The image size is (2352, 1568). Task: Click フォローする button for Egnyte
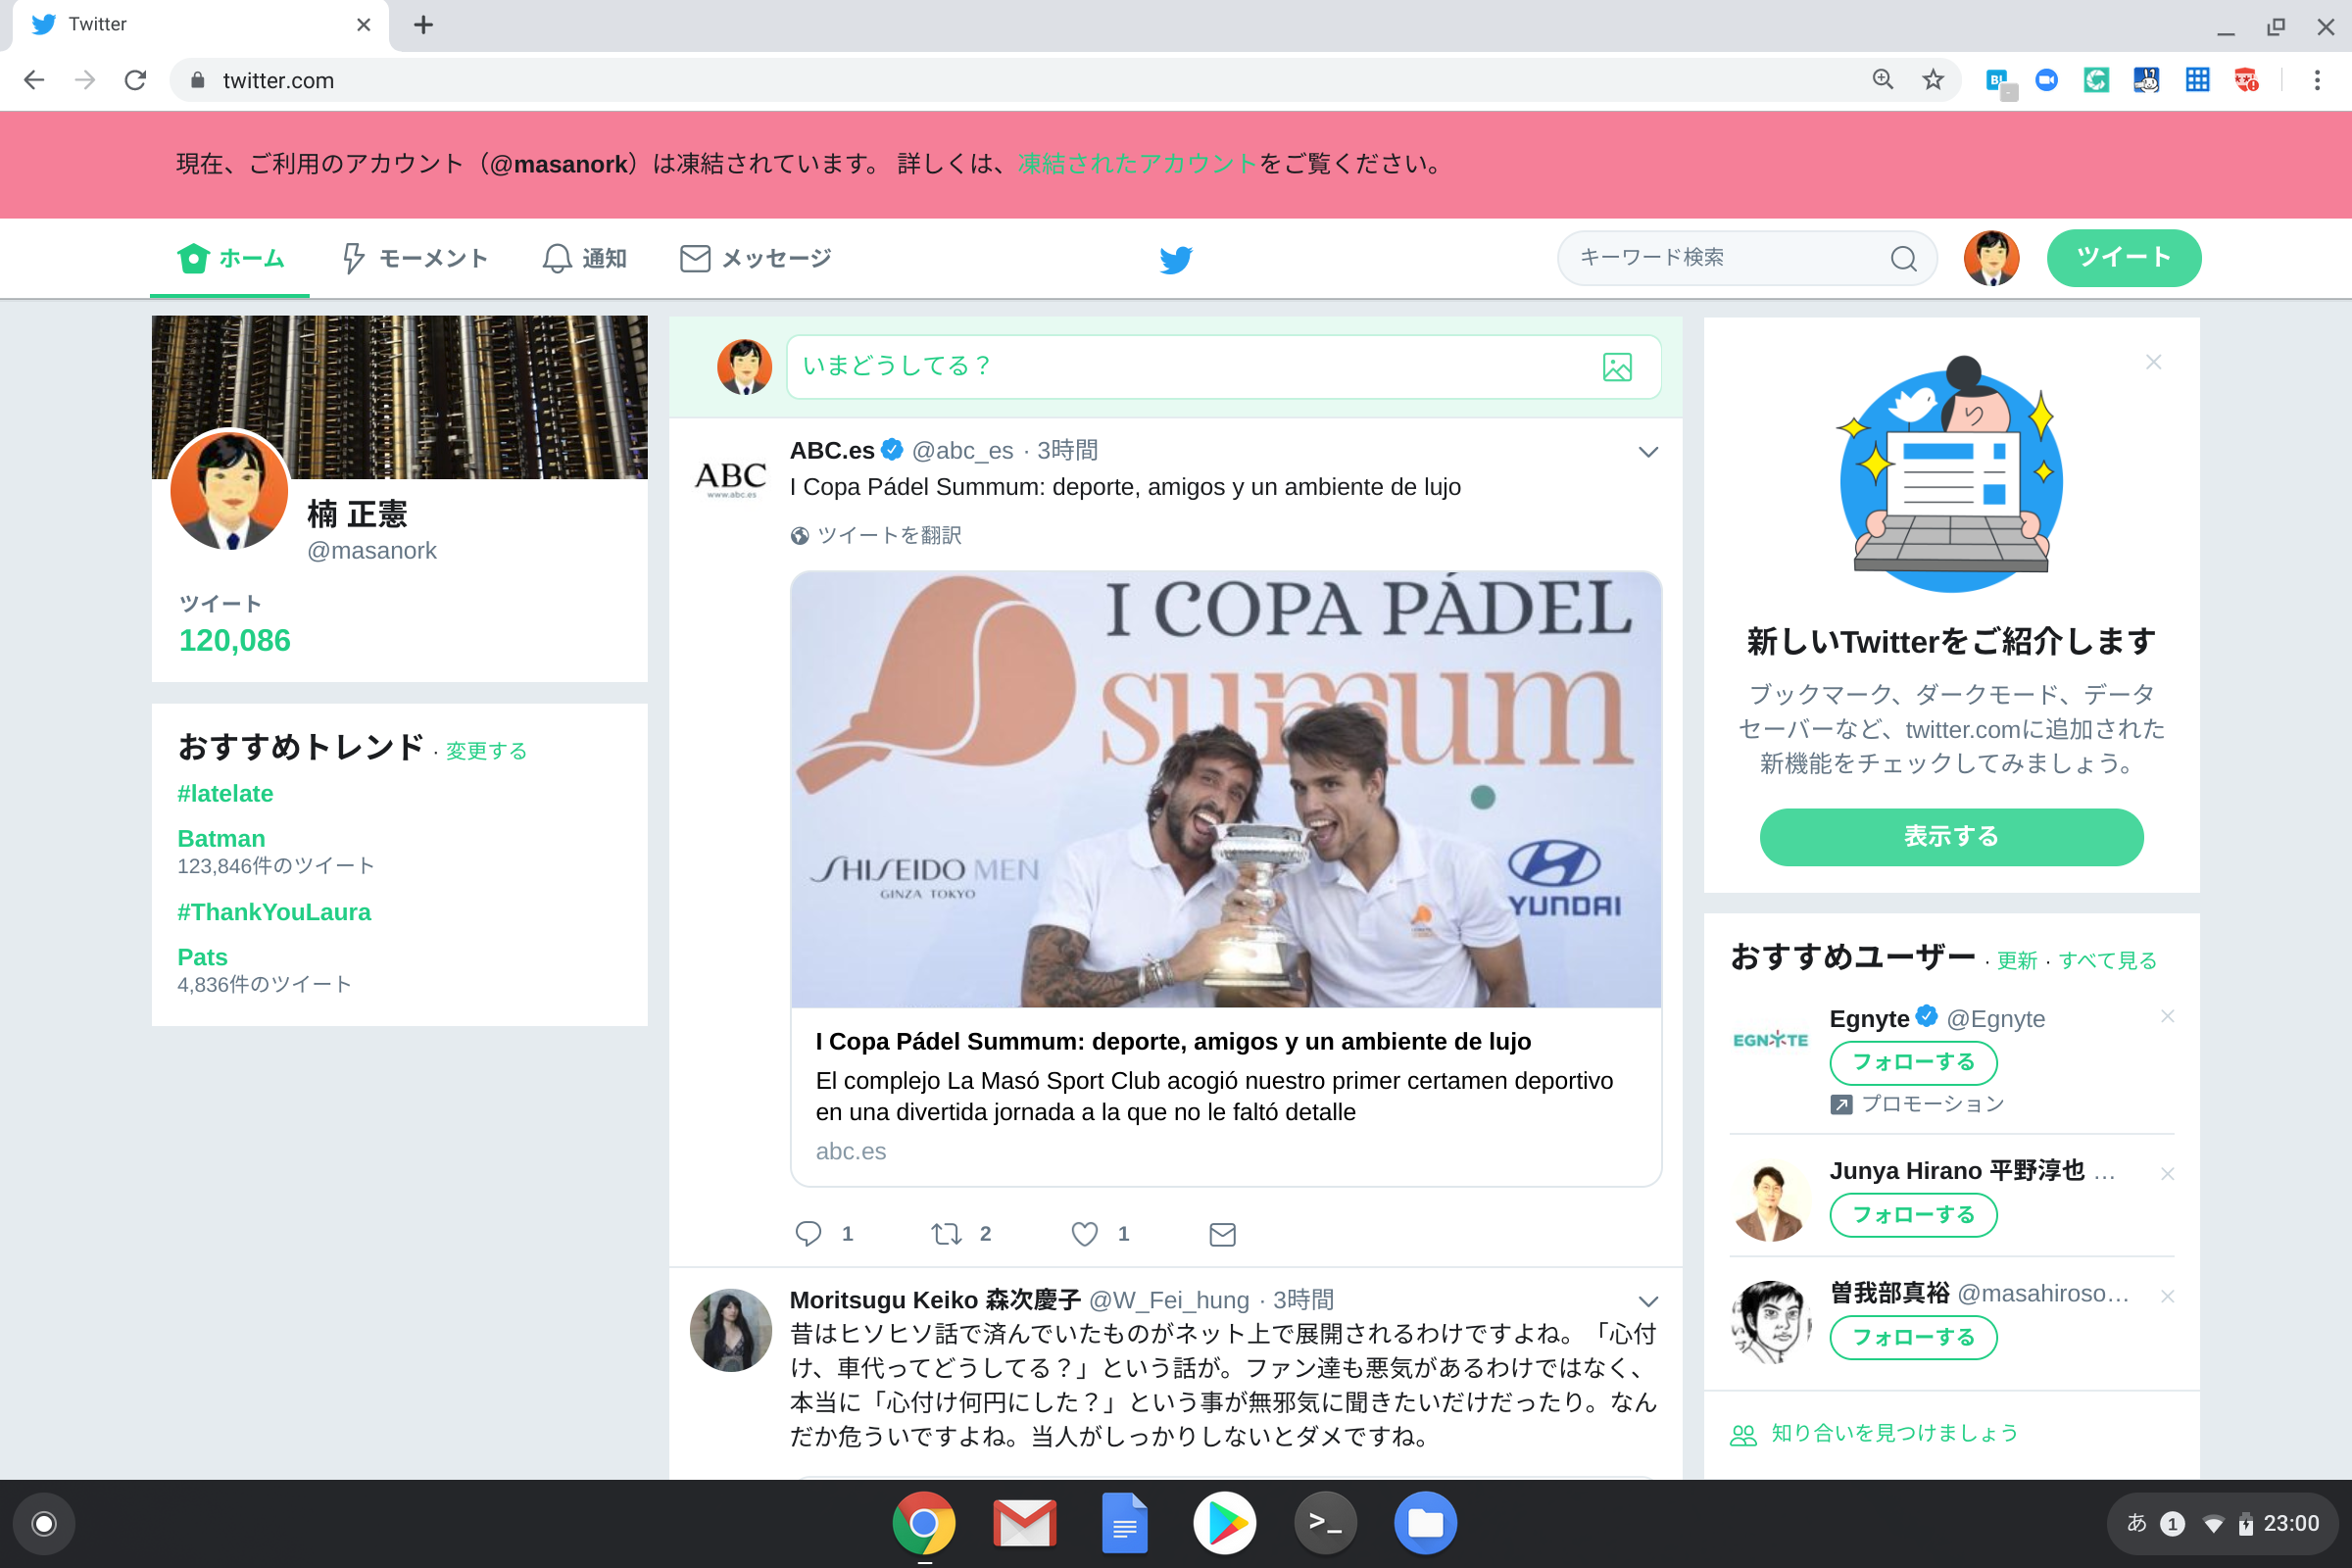click(1913, 1062)
